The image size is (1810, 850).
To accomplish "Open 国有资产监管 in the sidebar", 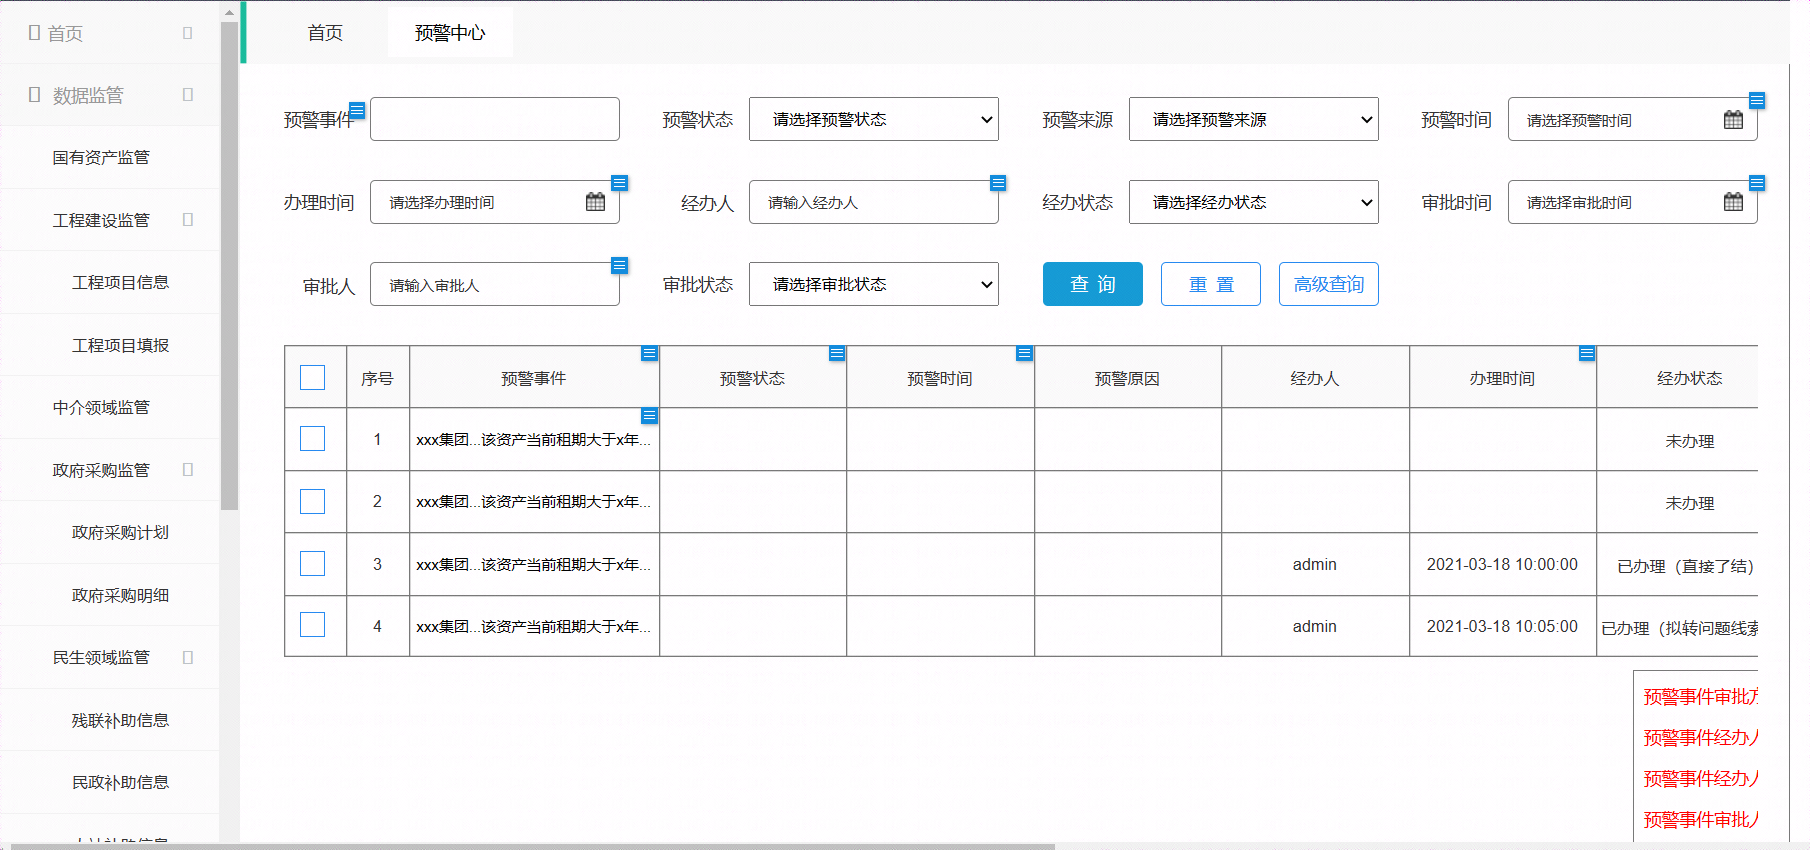I will (101, 157).
